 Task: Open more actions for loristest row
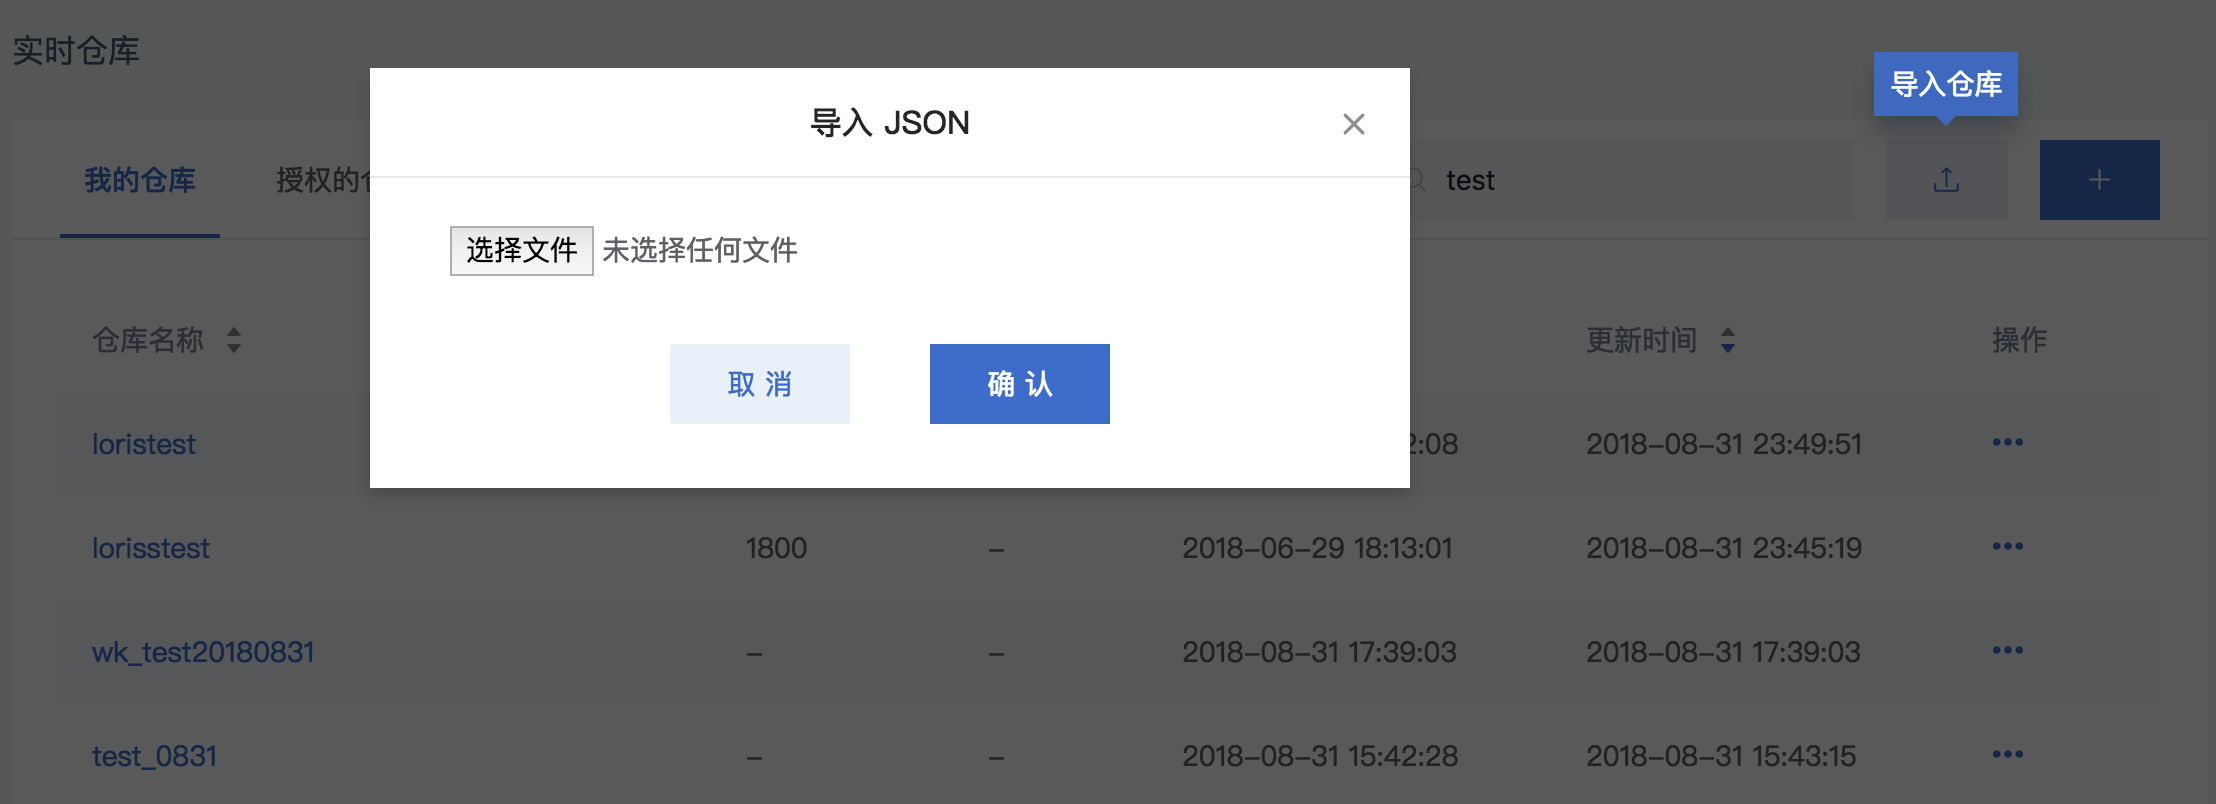click(2008, 442)
